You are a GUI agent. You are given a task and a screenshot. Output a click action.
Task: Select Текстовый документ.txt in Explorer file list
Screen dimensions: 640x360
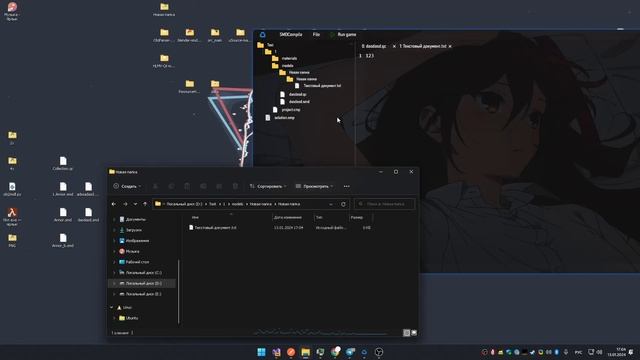pos(212,227)
